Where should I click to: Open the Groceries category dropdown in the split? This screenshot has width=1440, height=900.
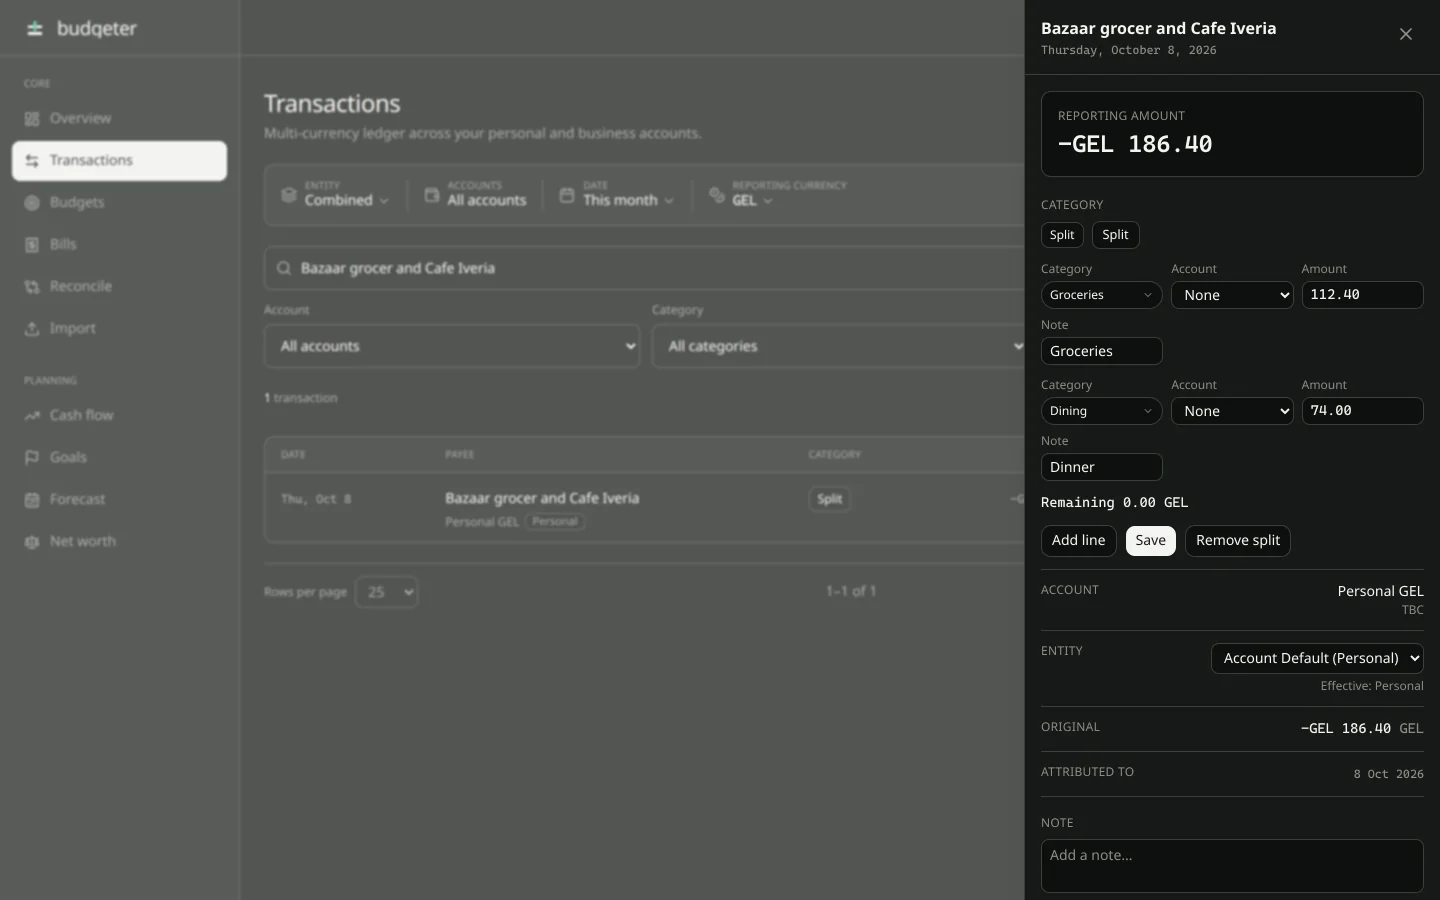pyautogui.click(x=1101, y=295)
